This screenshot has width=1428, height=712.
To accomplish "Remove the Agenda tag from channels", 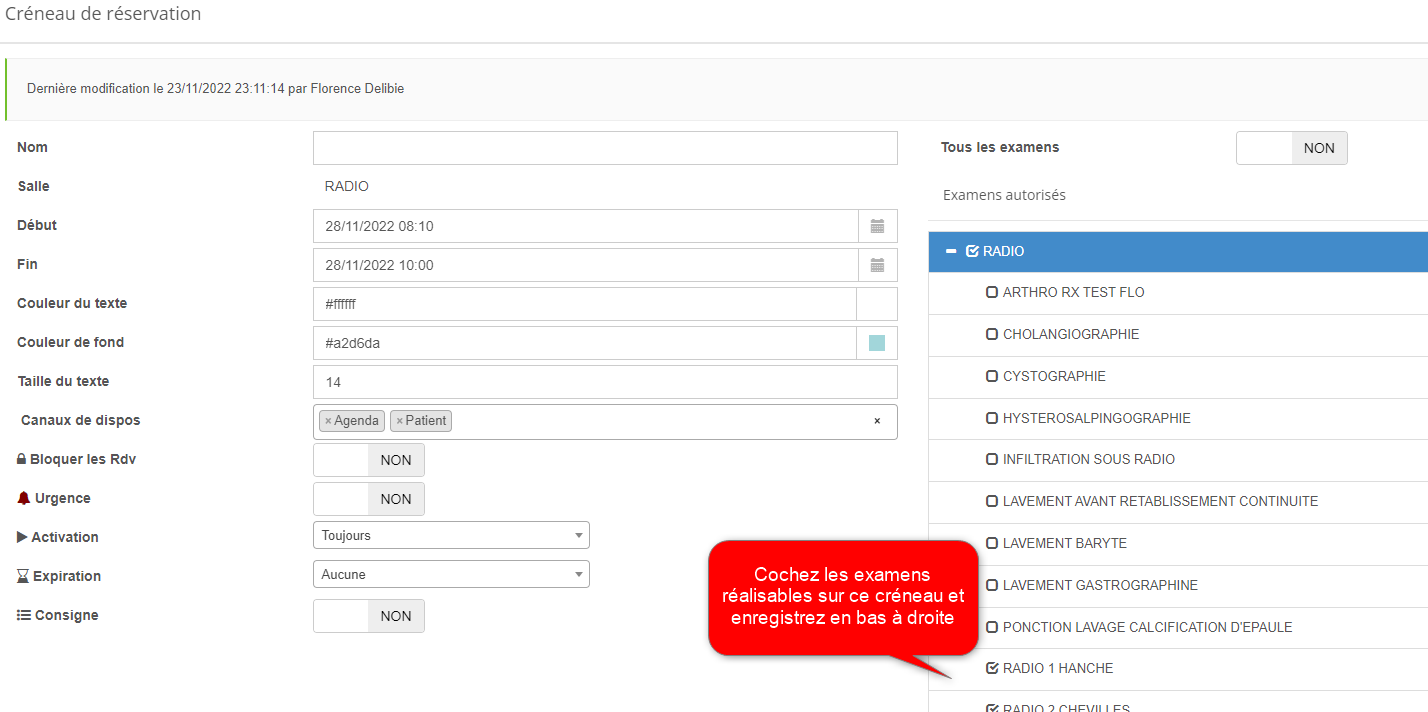I will (x=328, y=421).
